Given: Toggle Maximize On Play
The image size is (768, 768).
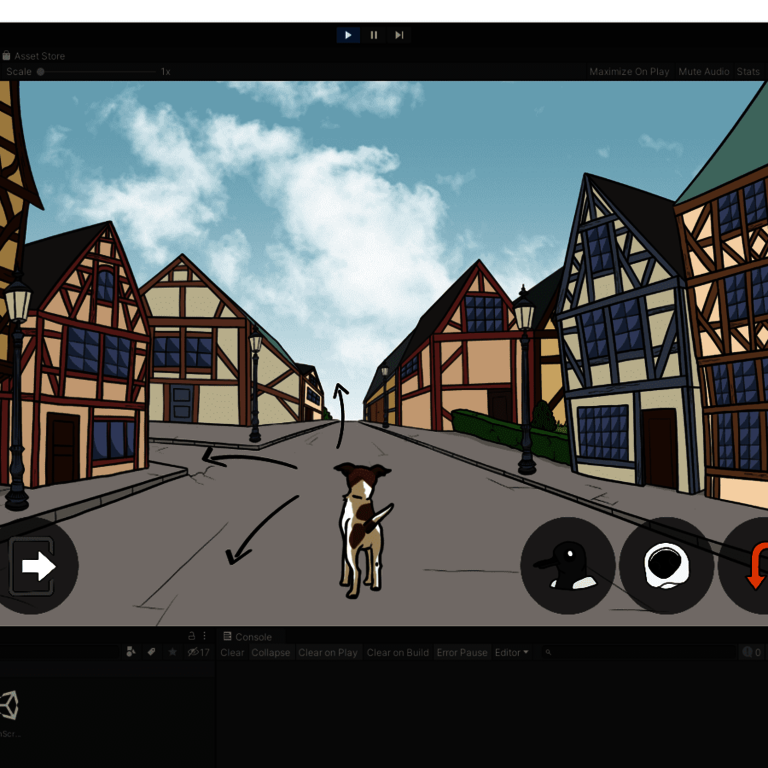Looking at the screenshot, I should (x=629, y=72).
